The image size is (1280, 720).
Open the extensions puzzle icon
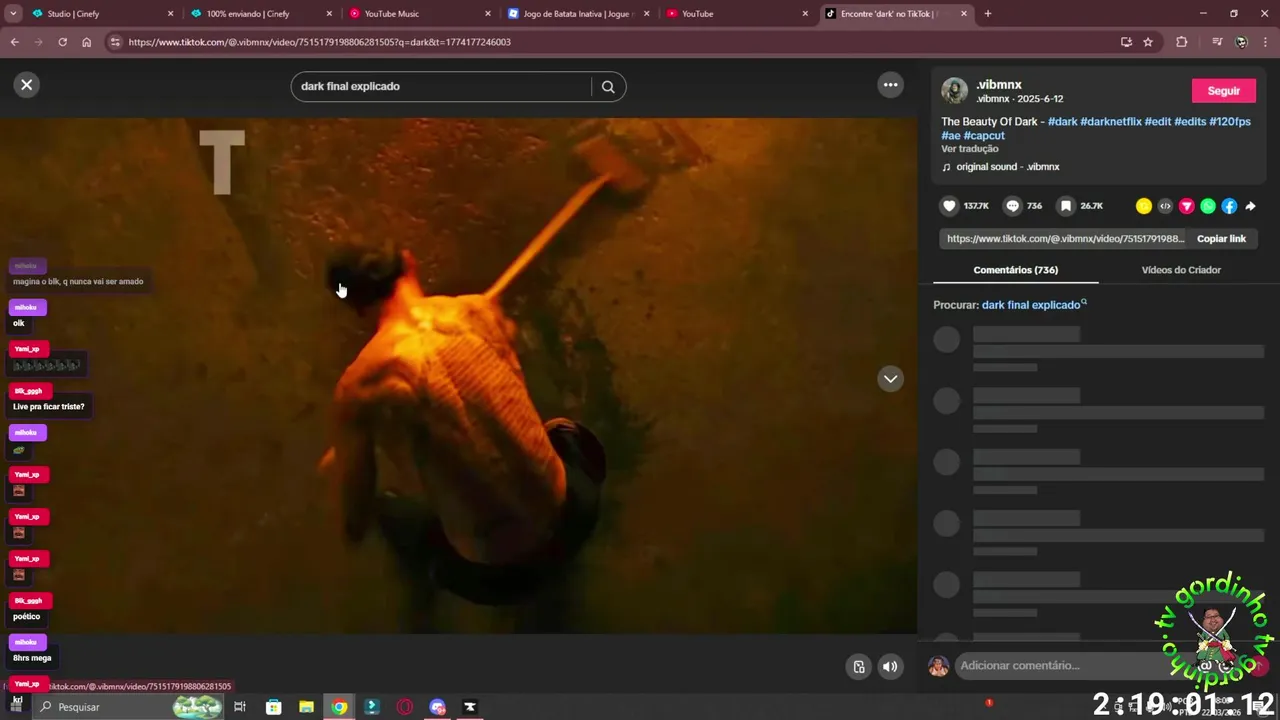pyautogui.click(x=1182, y=42)
